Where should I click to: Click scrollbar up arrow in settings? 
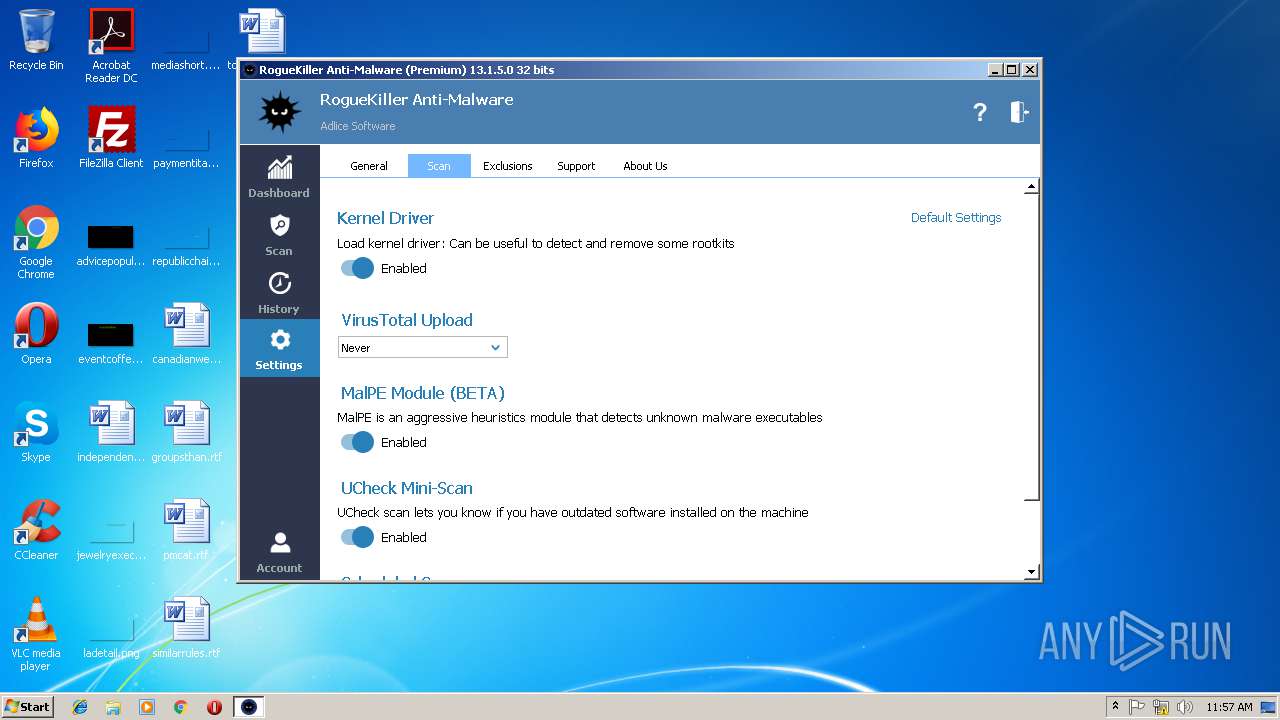[1032, 187]
